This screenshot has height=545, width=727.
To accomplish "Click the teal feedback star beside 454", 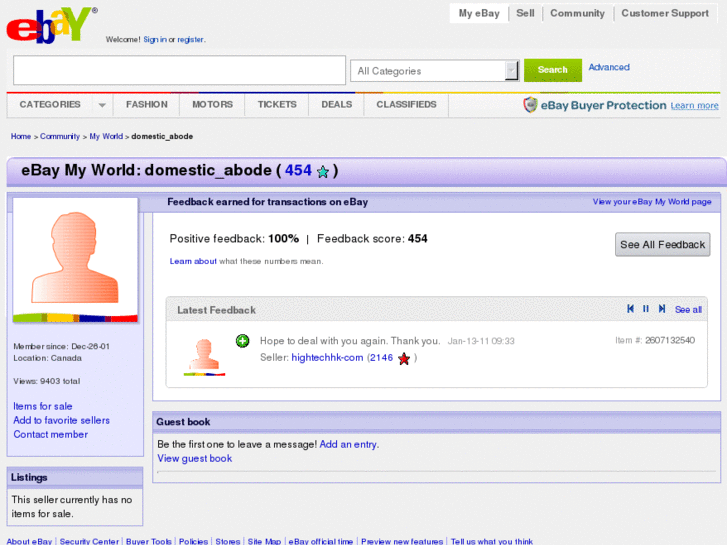I will click(x=323, y=172).
